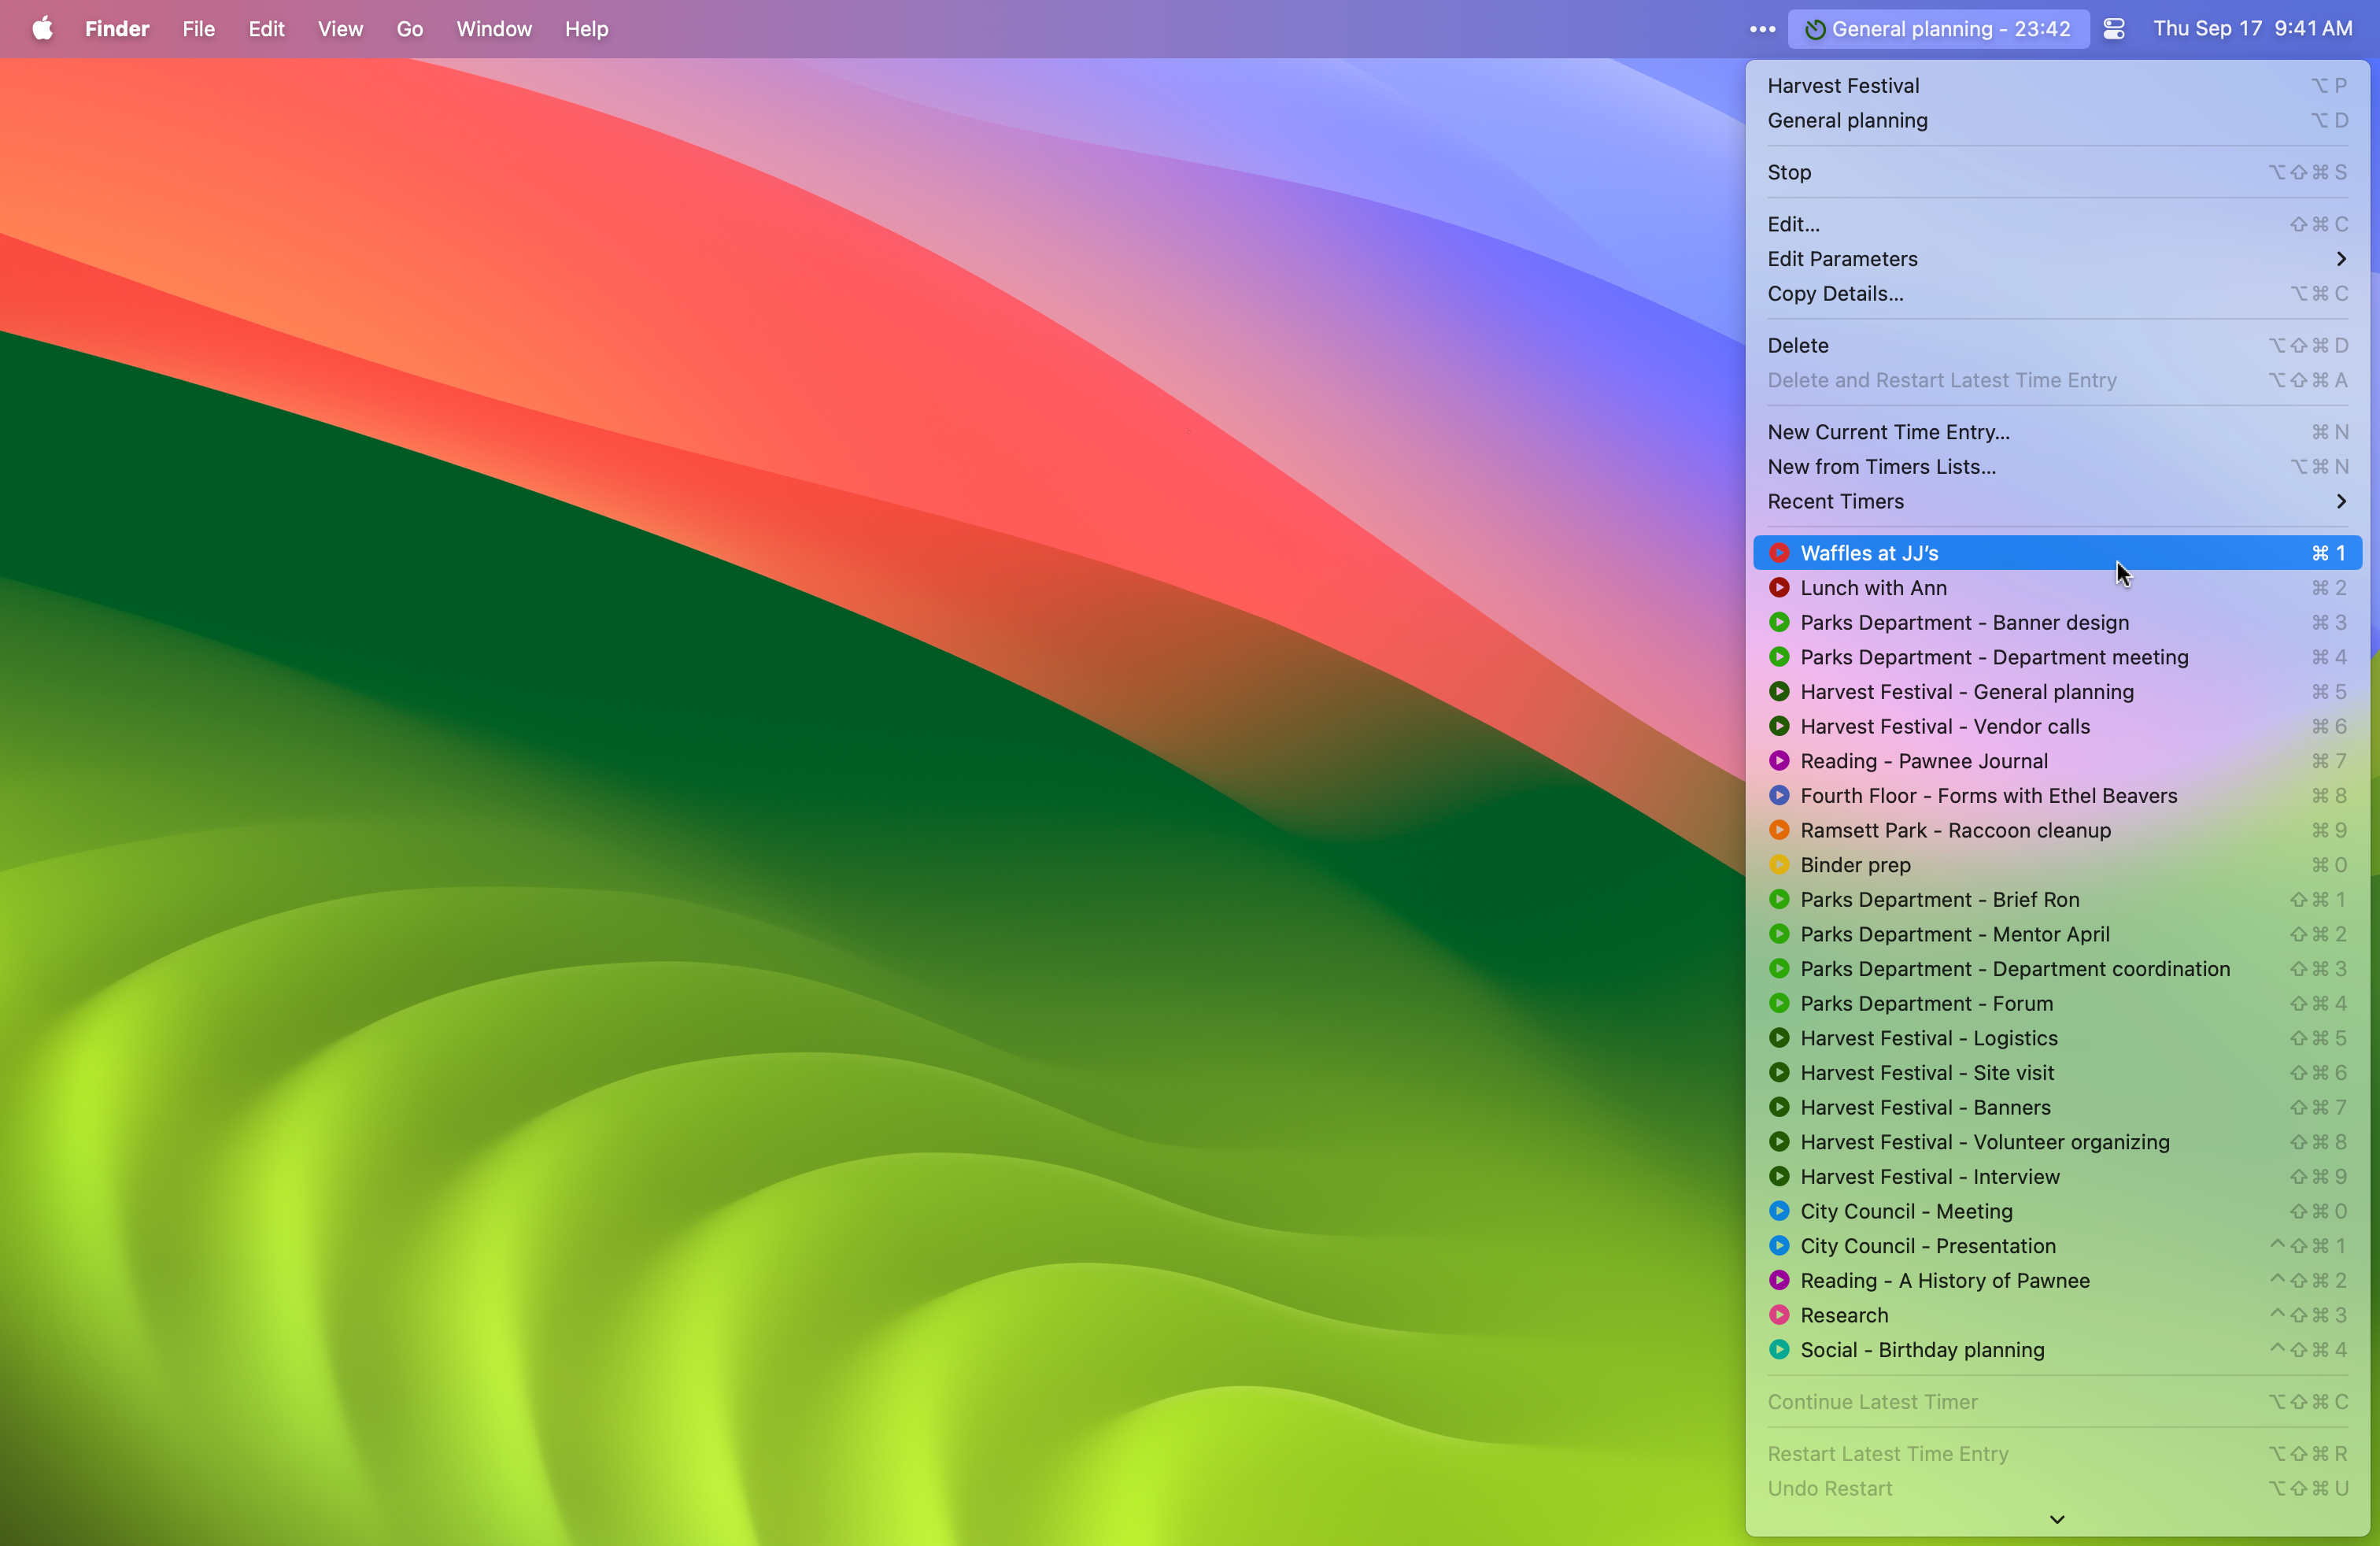Click the three-dot overflow icon in menu bar
This screenshot has width=2380, height=1546.
[1762, 29]
